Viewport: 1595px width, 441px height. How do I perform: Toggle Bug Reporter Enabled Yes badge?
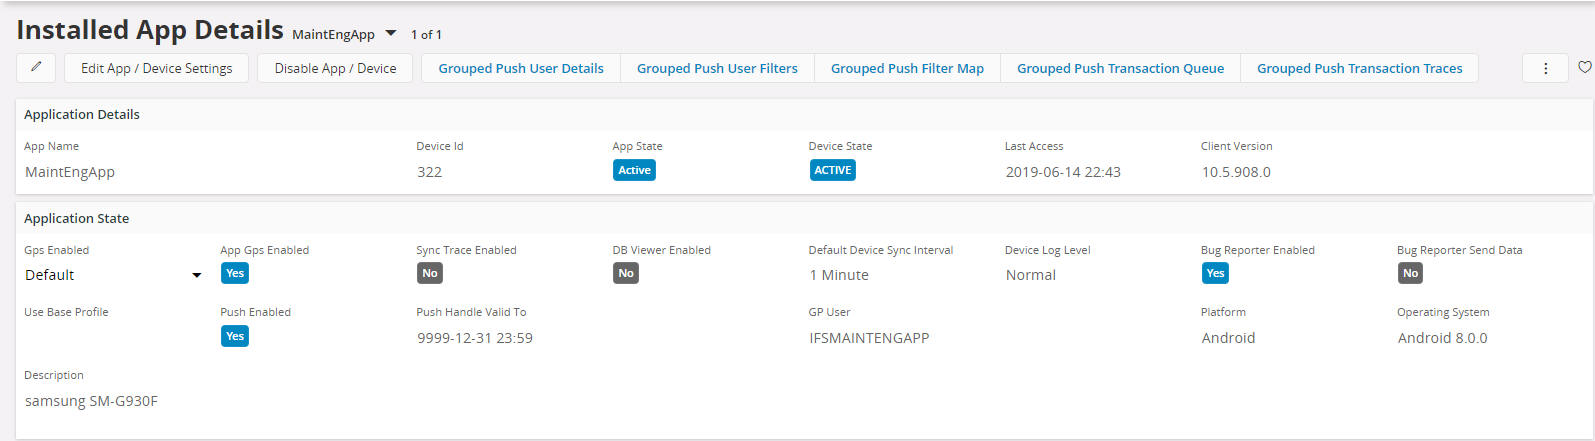(1215, 273)
